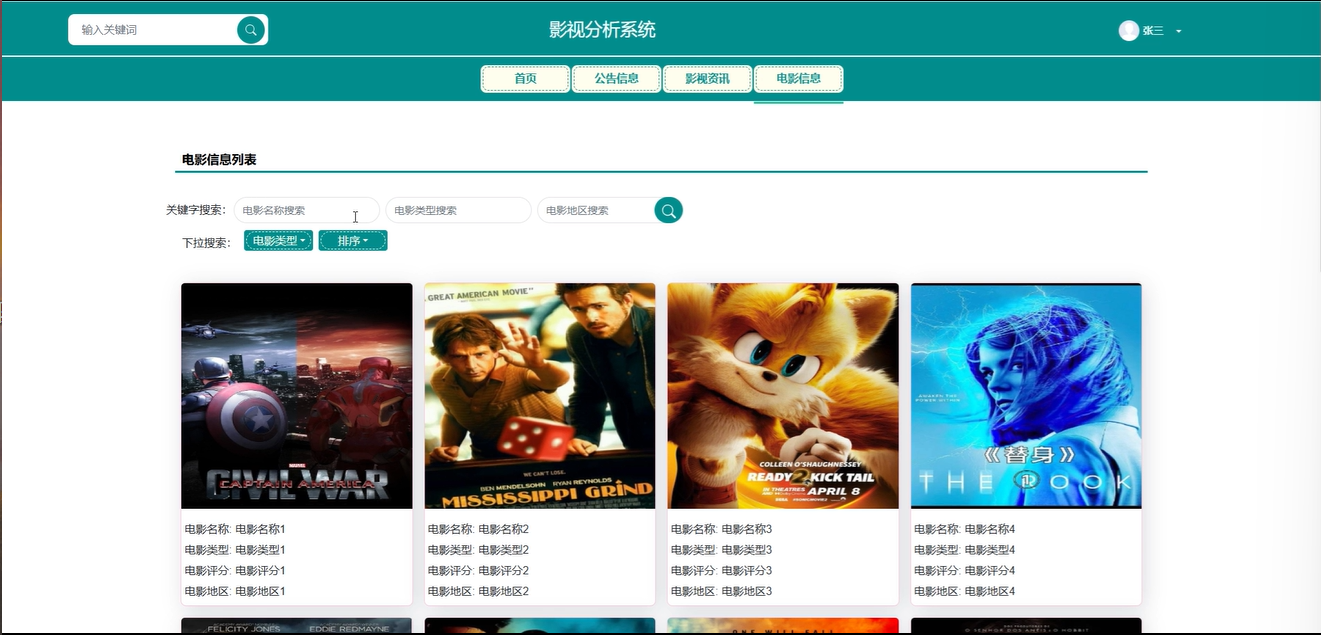The image size is (1321, 635).
Task: Go to the 首页 tab
Action: [526, 79]
